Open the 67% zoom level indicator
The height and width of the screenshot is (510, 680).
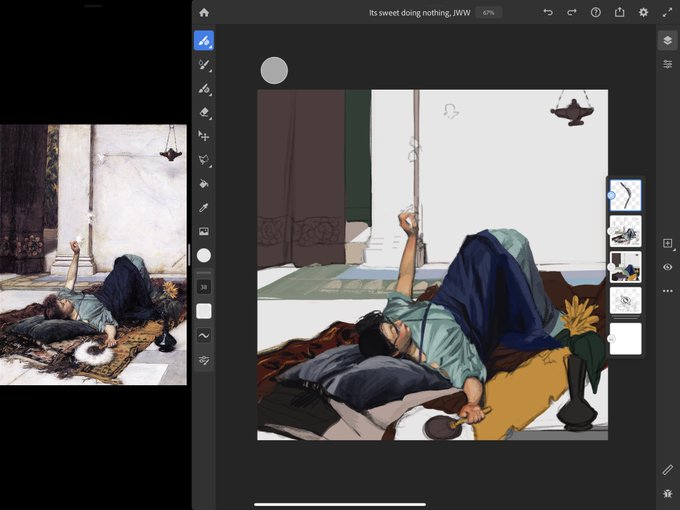489,13
